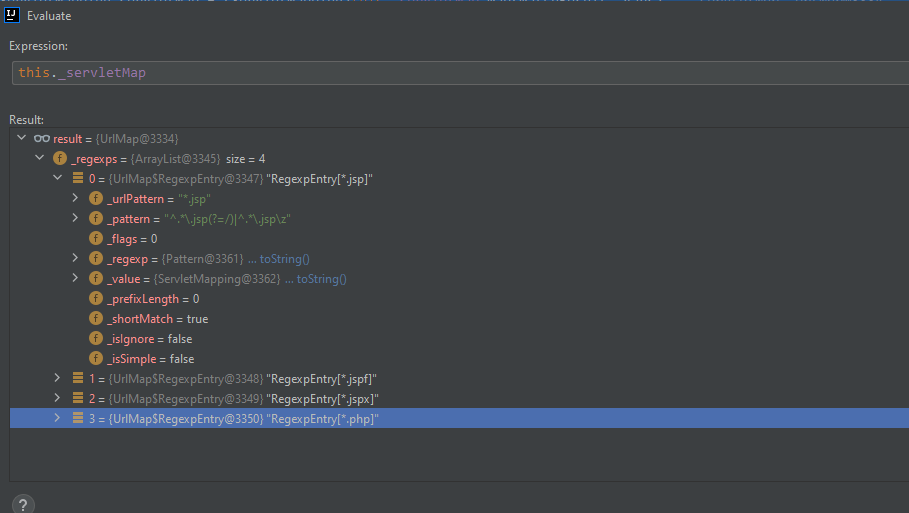The width and height of the screenshot is (909, 513).
Task: Open the help question mark button
Action: (x=23, y=505)
